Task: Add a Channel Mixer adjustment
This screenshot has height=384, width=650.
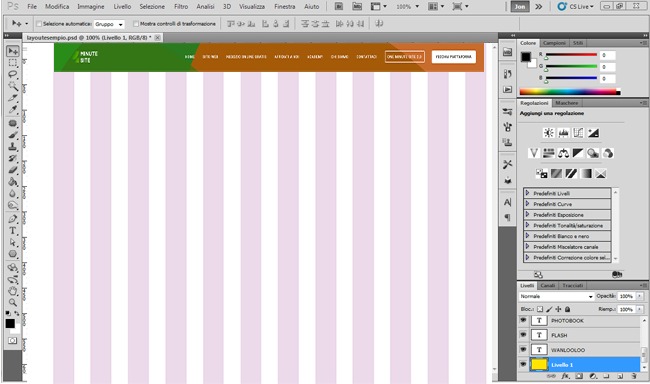Action: (x=608, y=153)
